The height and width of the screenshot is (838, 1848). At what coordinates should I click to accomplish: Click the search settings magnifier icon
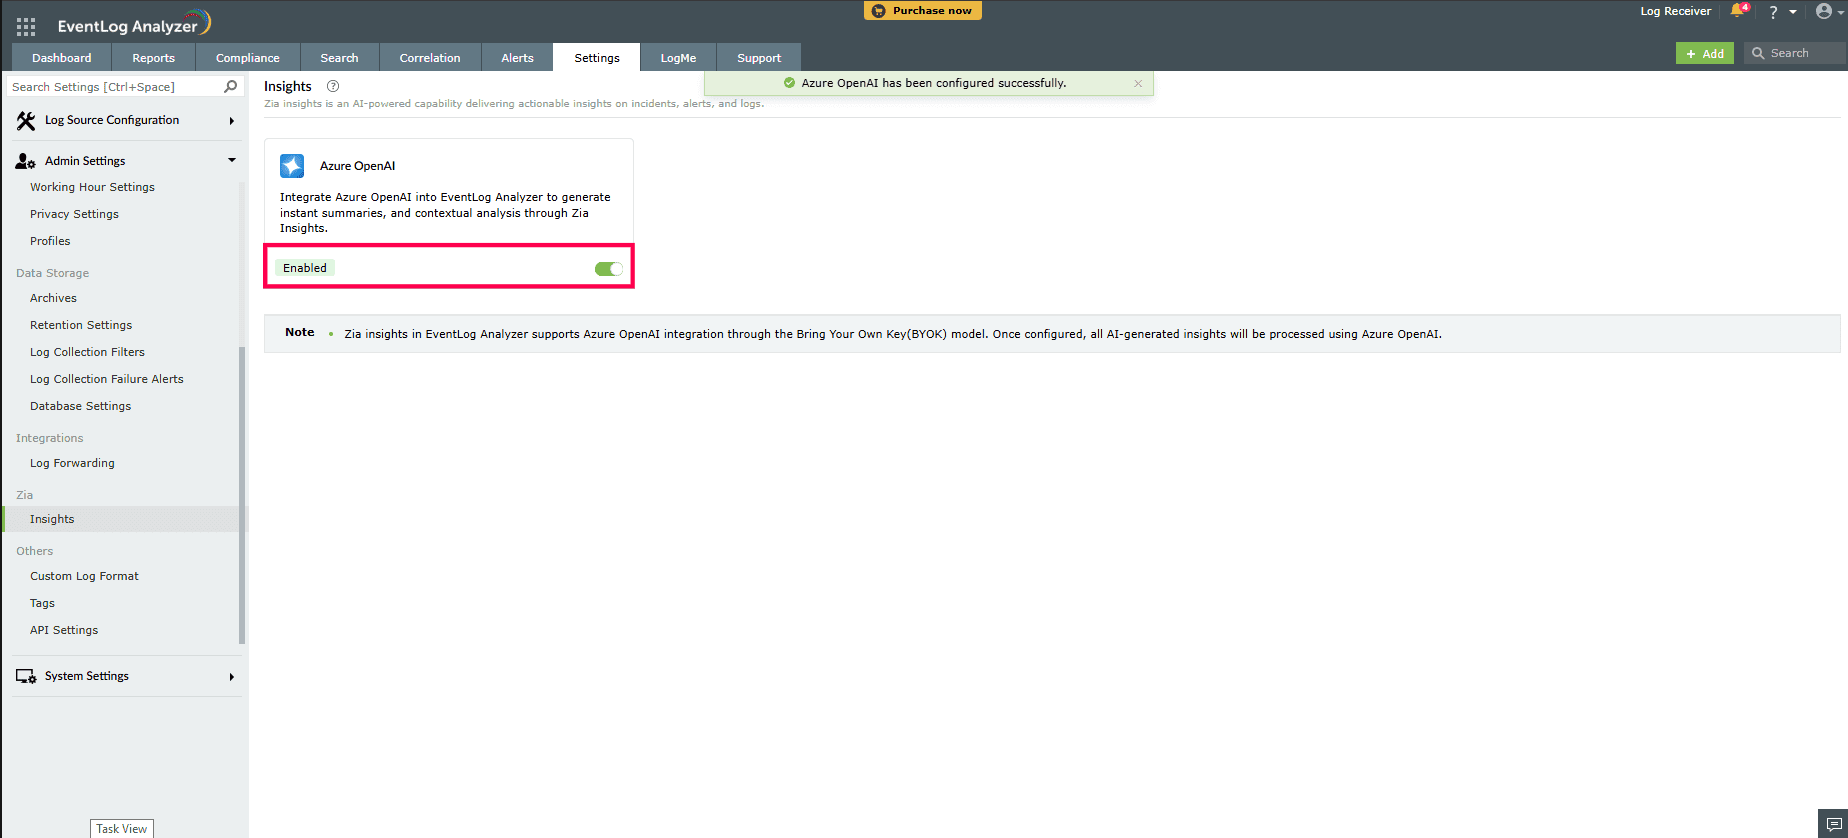231,87
